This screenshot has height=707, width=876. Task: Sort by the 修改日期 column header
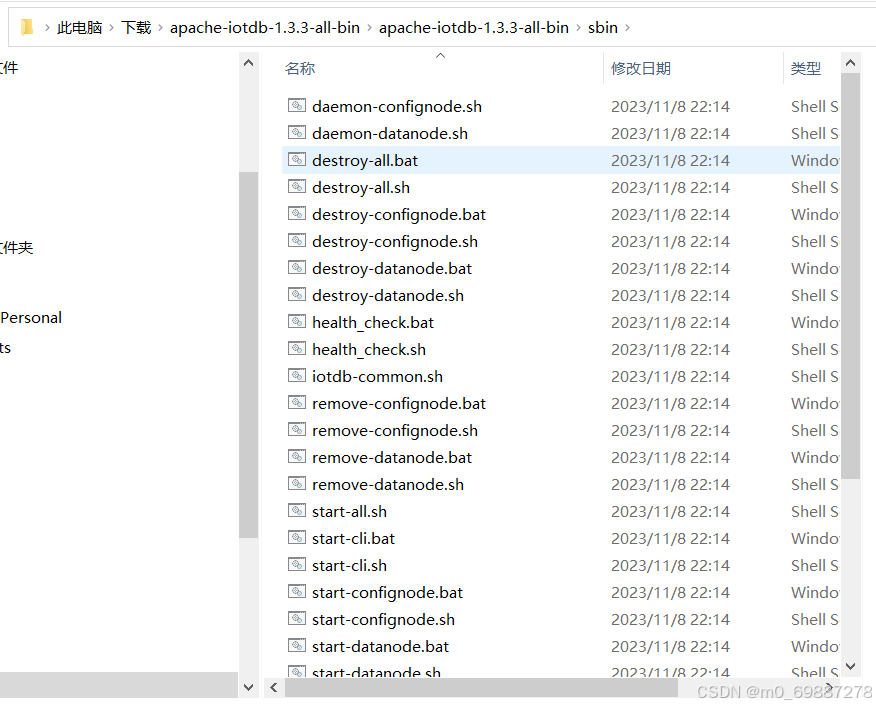(x=640, y=68)
